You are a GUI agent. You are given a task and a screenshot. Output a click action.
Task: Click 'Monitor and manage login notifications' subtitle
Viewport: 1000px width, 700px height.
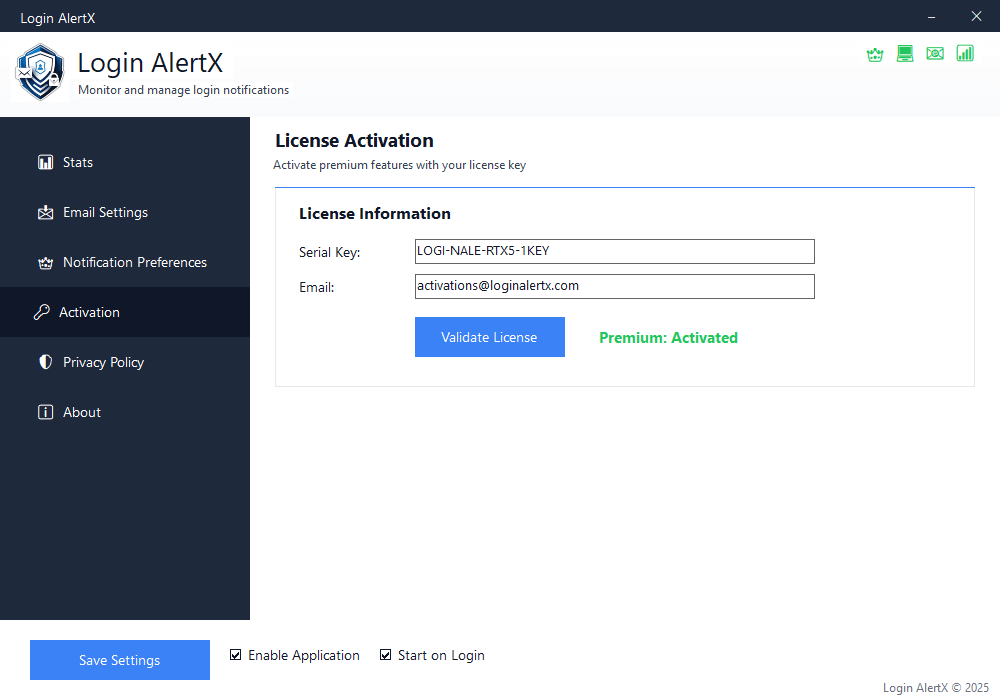point(183,90)
